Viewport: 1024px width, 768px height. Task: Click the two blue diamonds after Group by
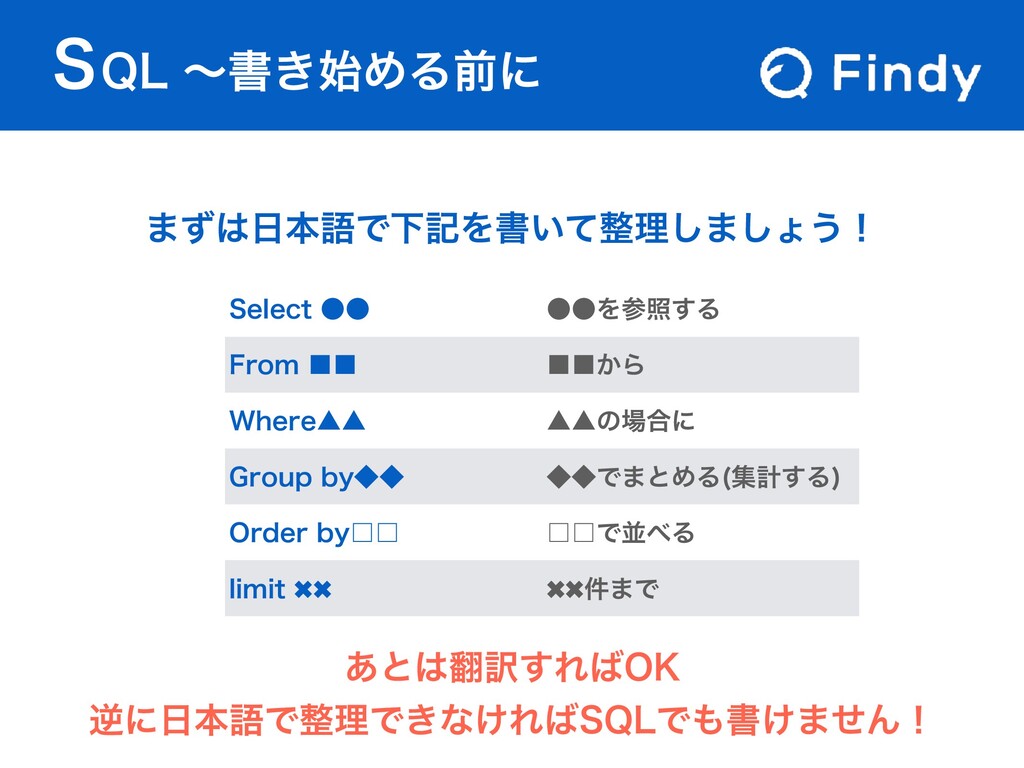tap(379, 477)
